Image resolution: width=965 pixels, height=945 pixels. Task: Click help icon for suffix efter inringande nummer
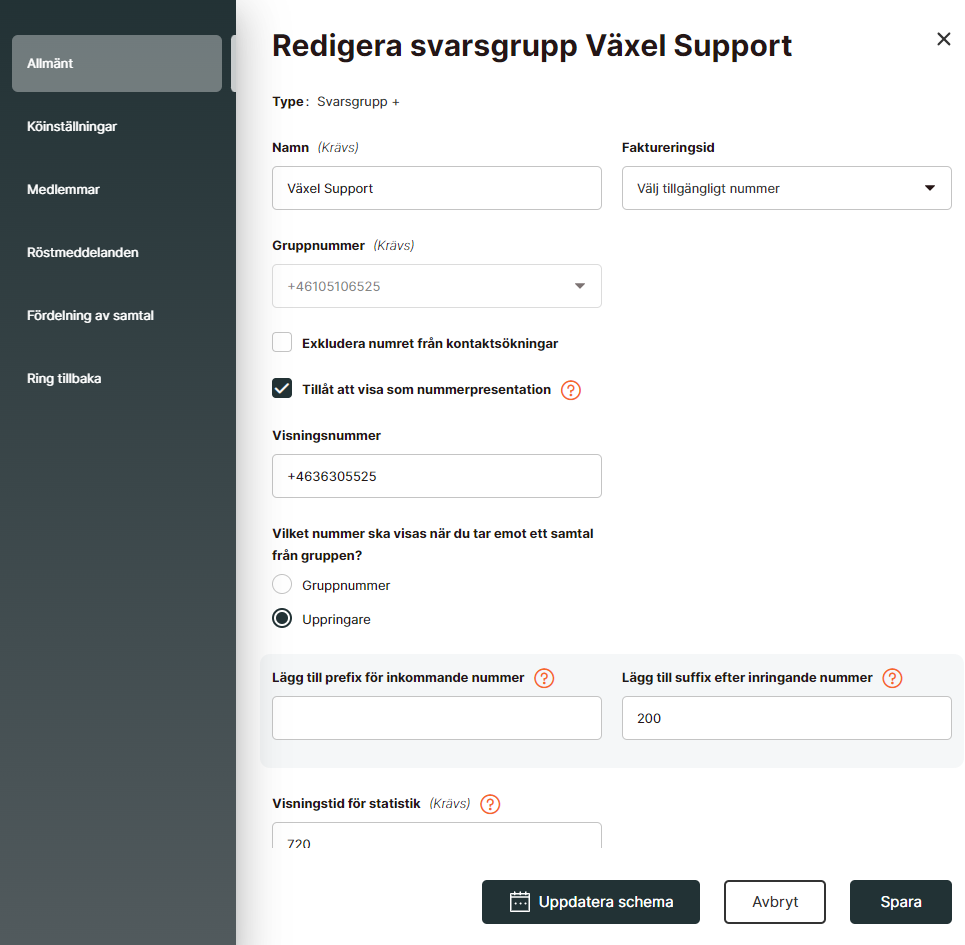click(892, 678)
